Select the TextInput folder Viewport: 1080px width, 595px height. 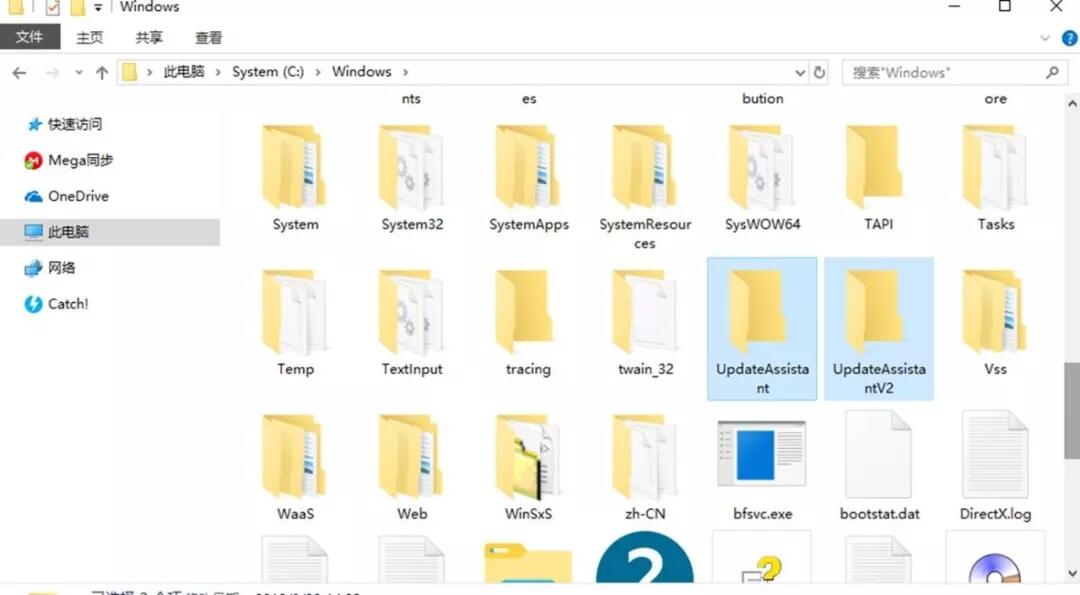tap(412, 324)
